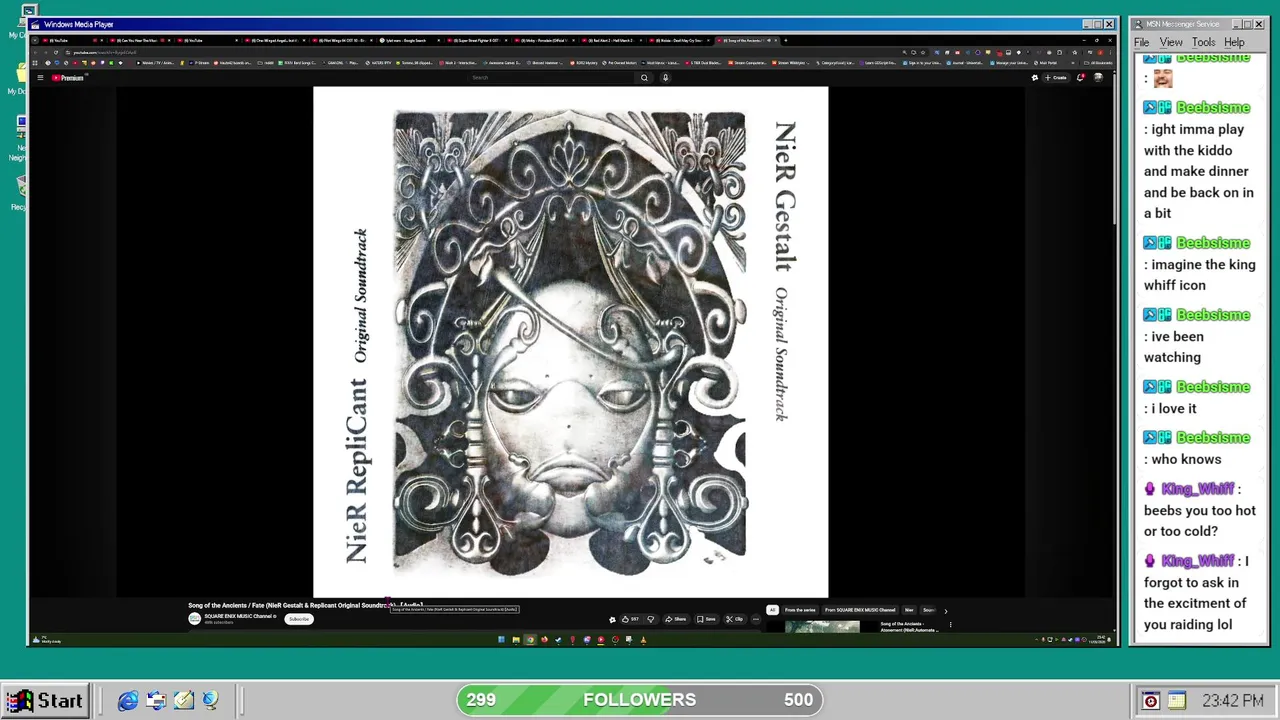Open the 23:42 PM taskbar clock
The height and width of the screenshot is (720, 1280).
tap(1233, 701)
